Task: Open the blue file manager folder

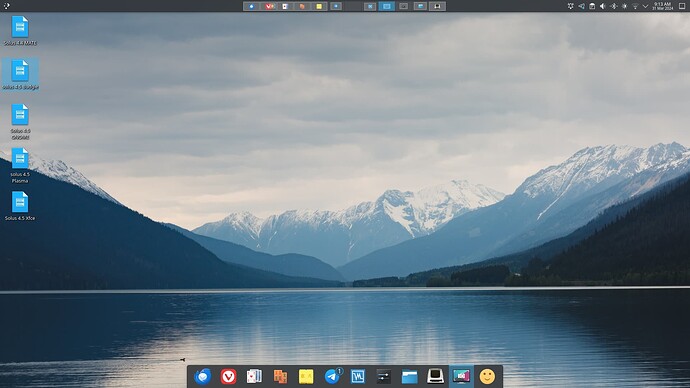Action: point(409,377)
